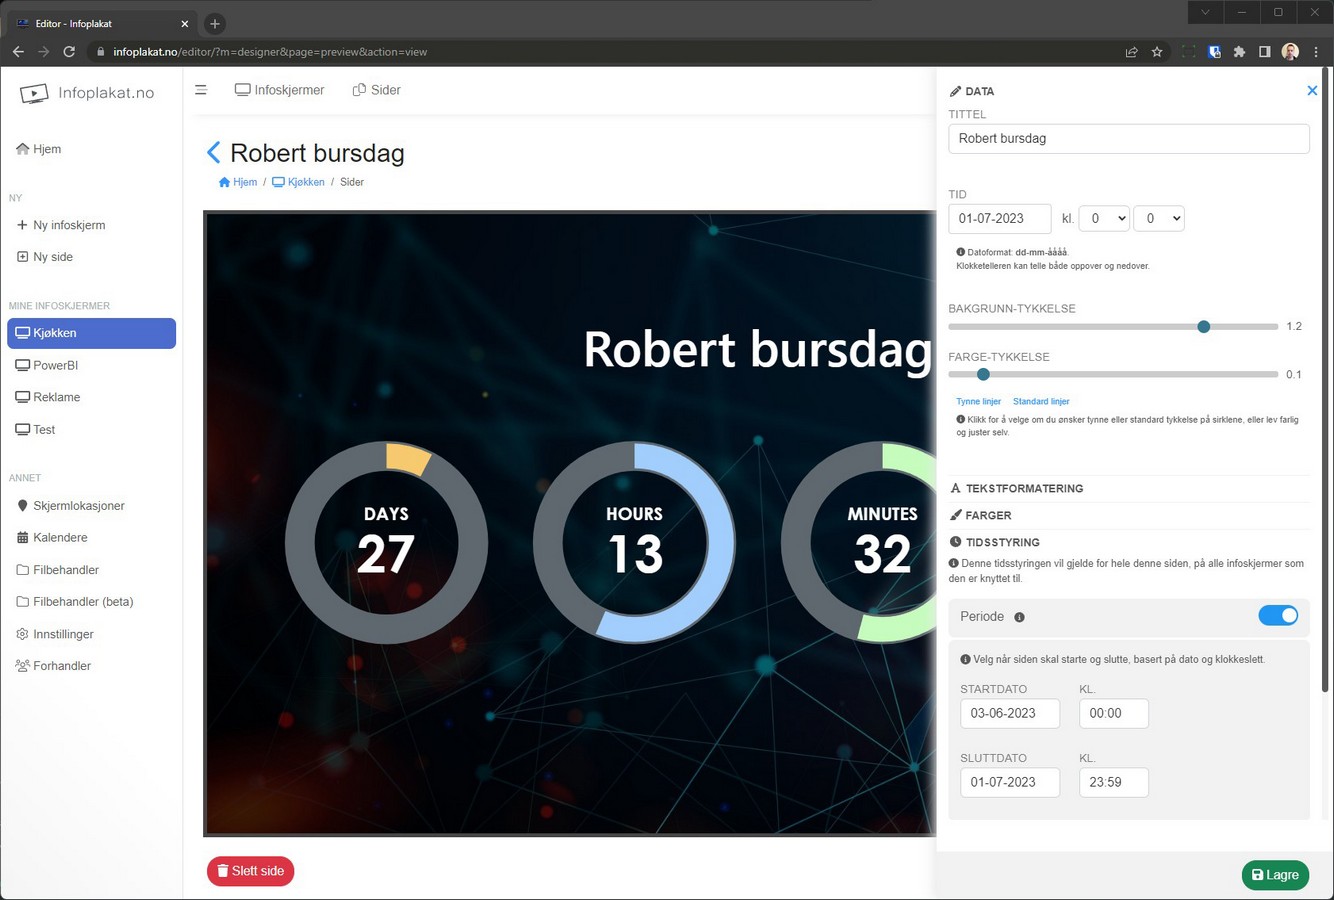1334x900 pixels.
Task: Open the Infoskjermer tab in top navigation
Action: click(x=280, y=90)
